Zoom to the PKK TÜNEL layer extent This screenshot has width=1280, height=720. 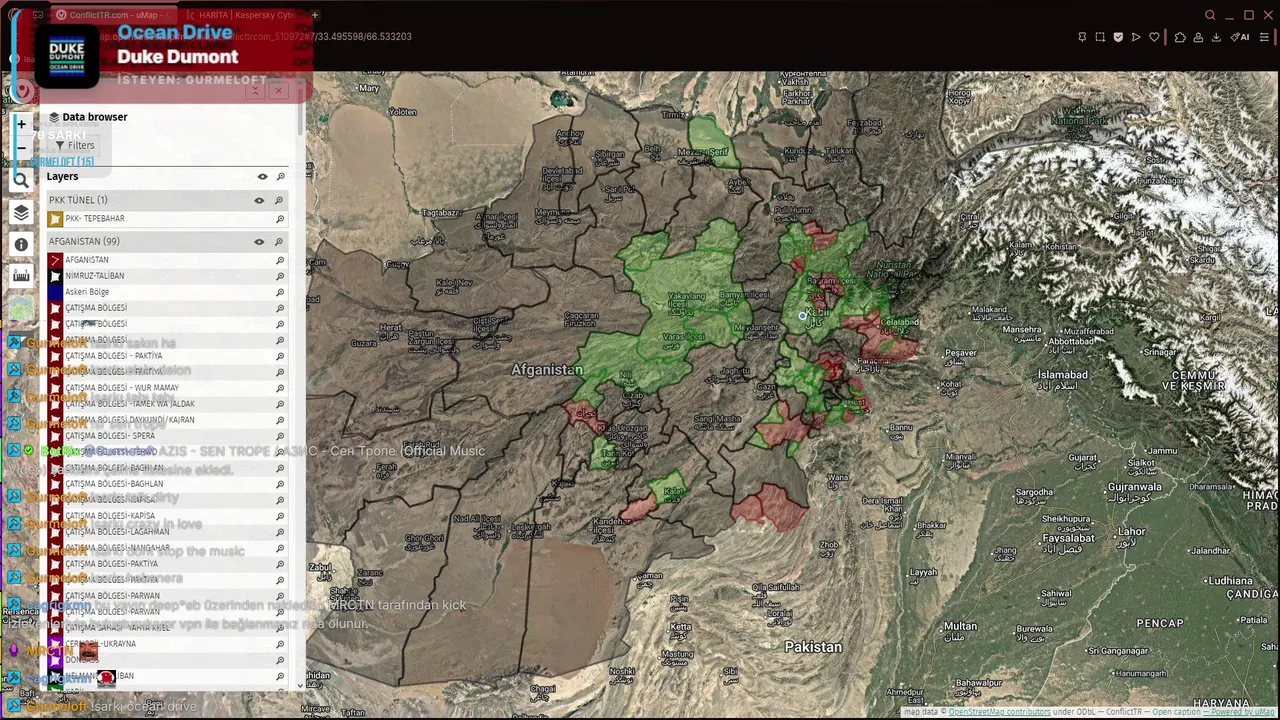click(x=279, y=200)
